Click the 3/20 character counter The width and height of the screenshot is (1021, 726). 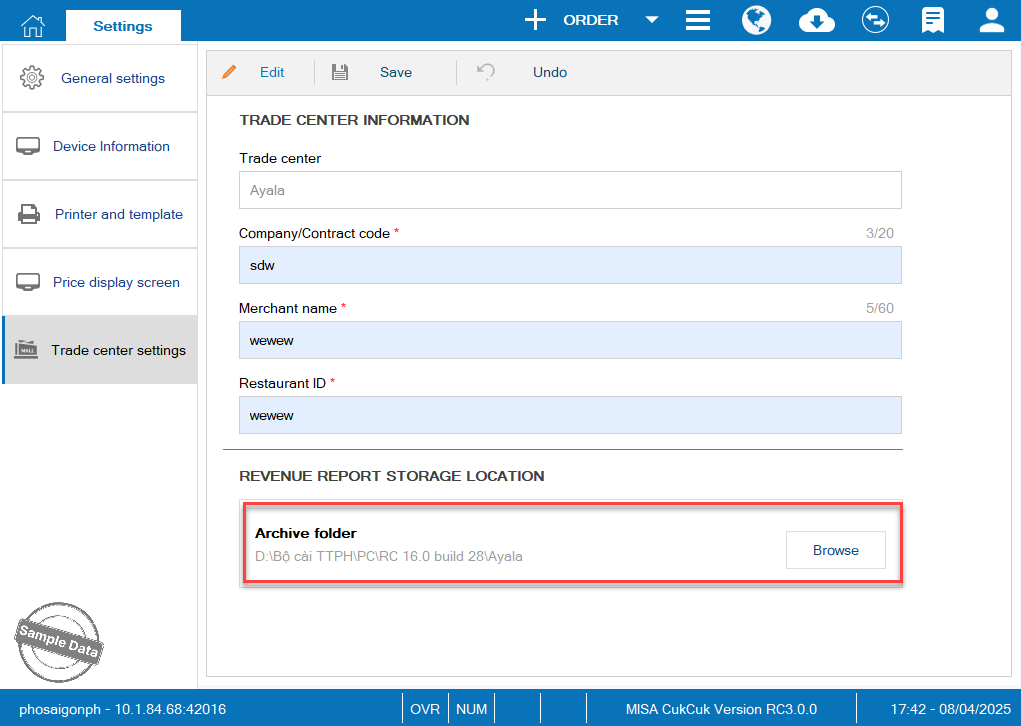tap(880, 233)
